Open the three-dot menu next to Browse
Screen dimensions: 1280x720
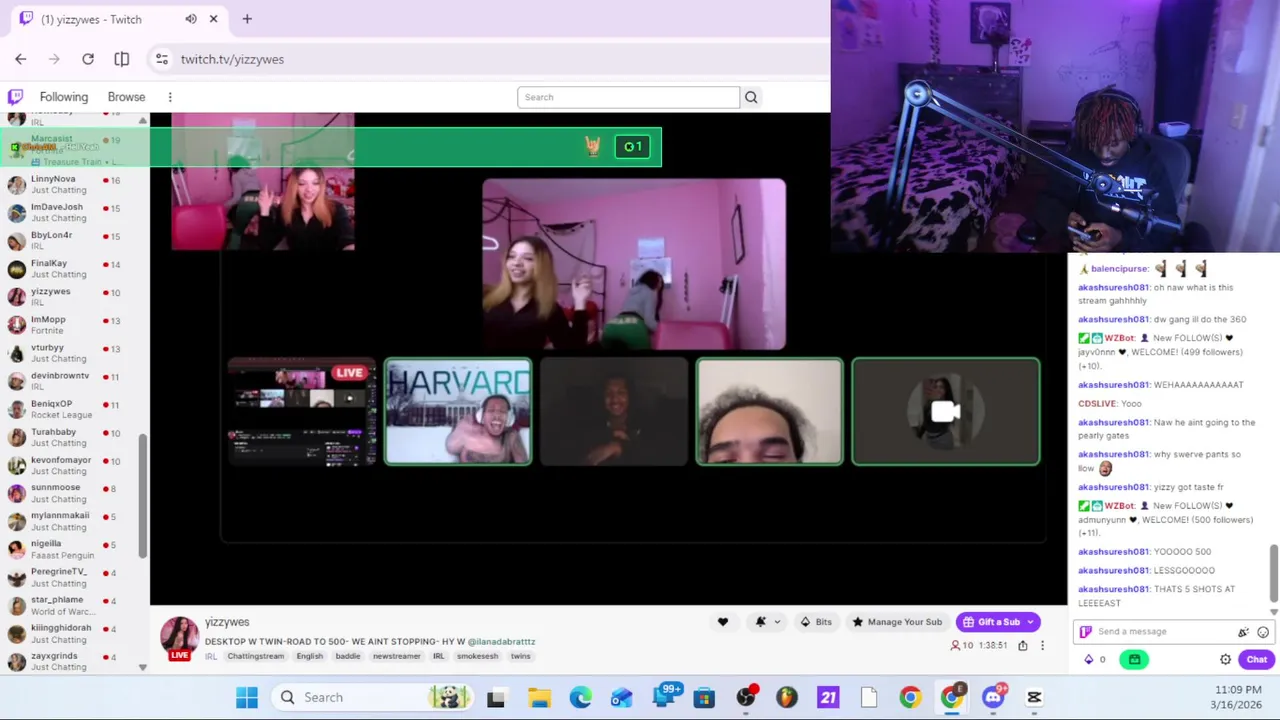pos(170,97)
